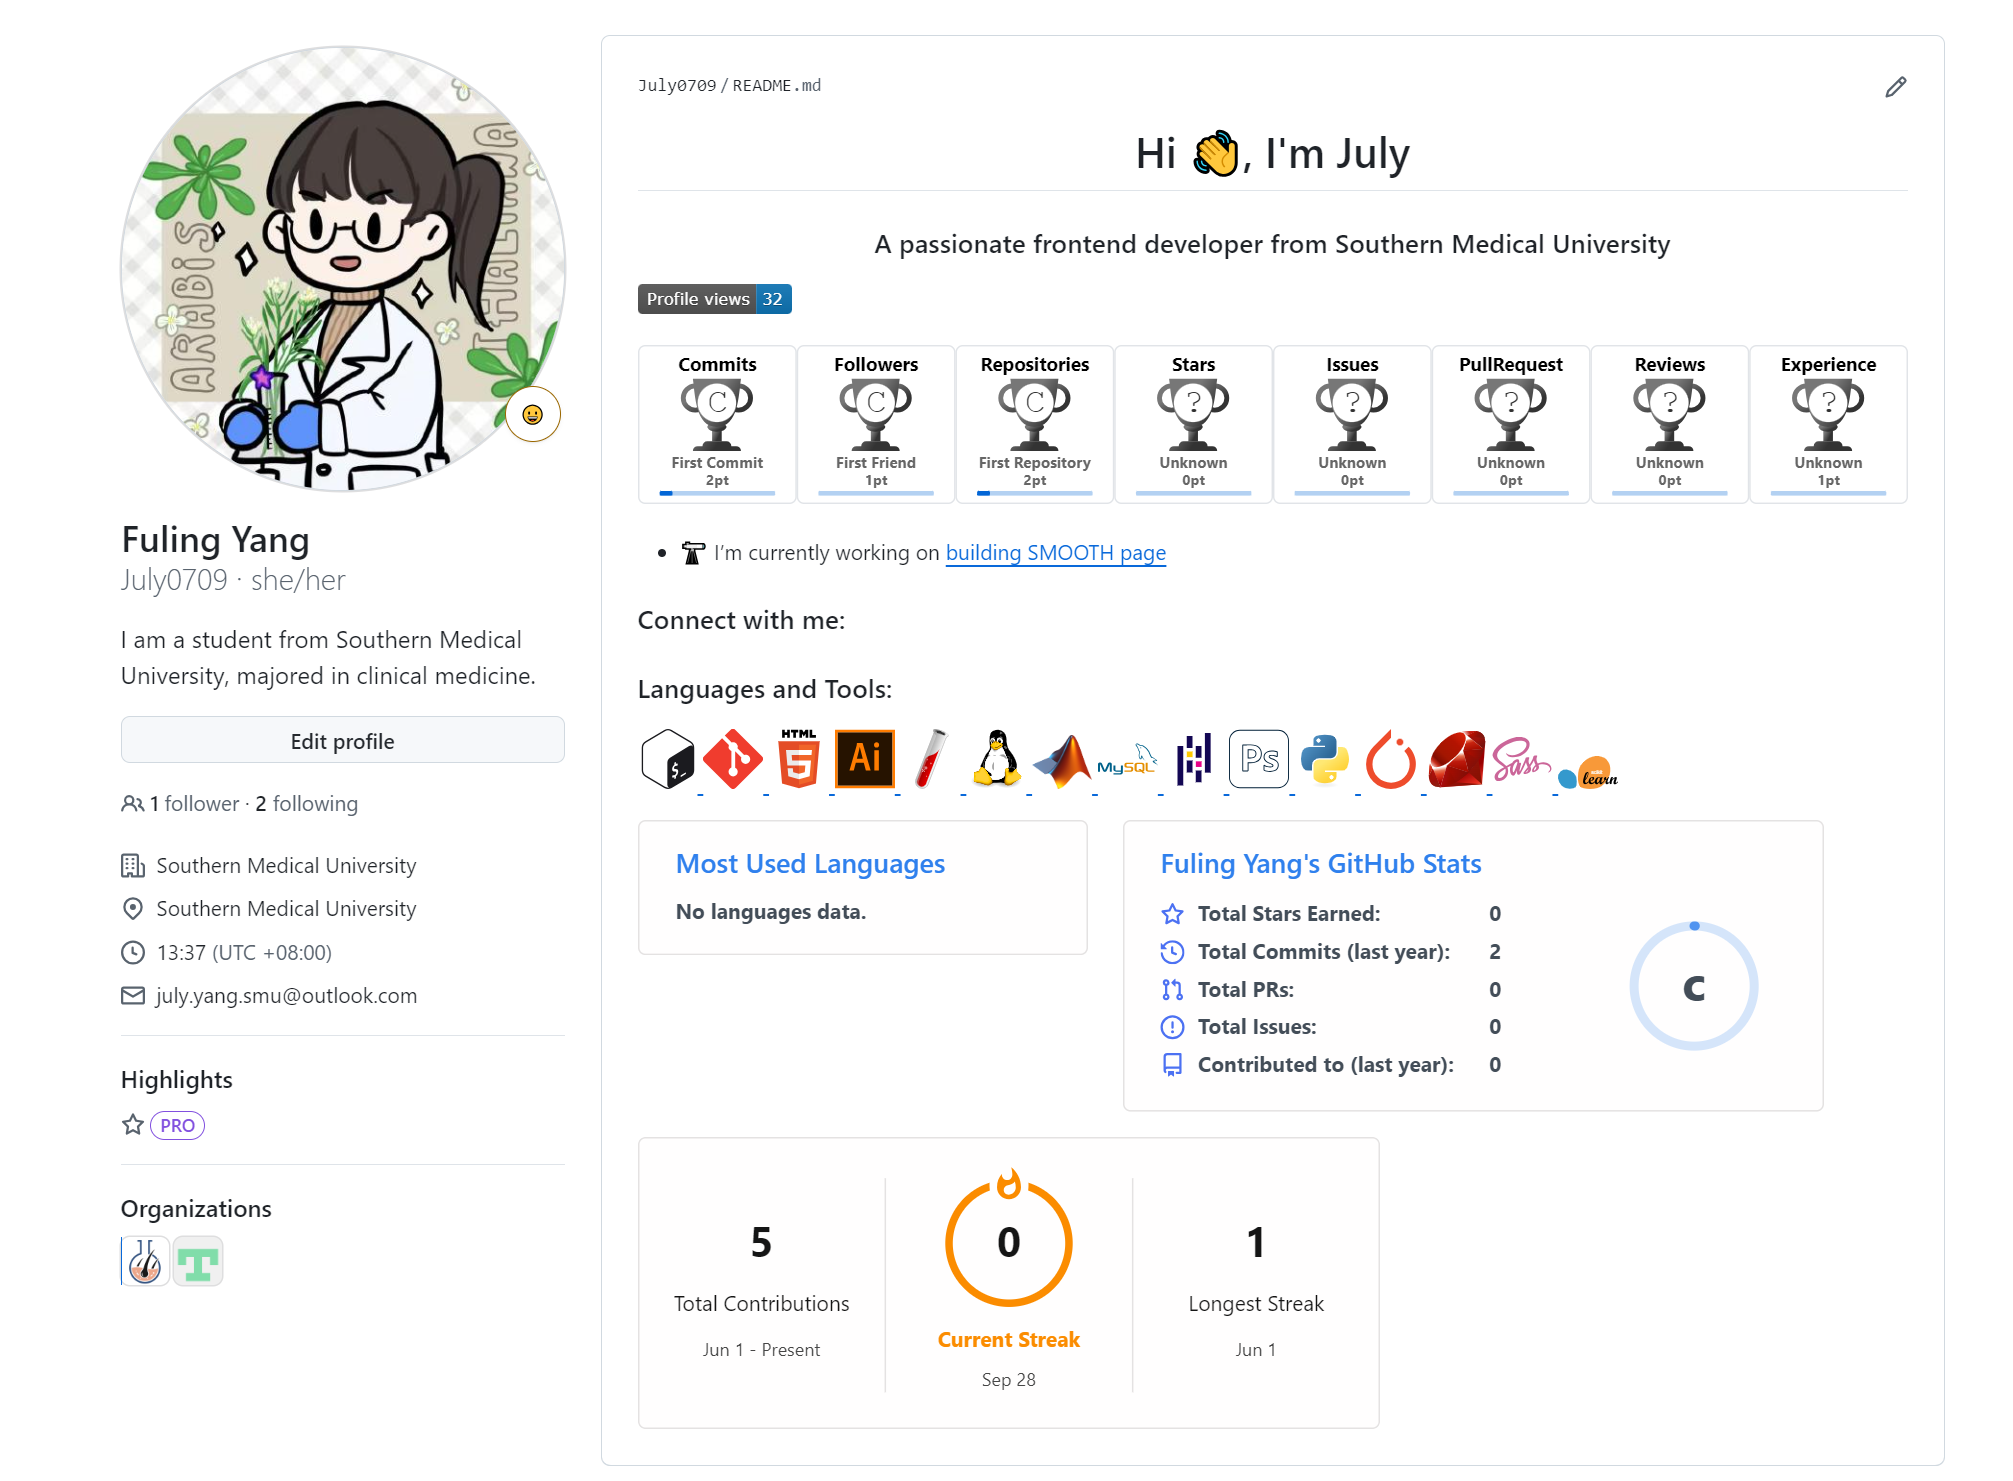Open the scikit-learn logo icon

1588,773
